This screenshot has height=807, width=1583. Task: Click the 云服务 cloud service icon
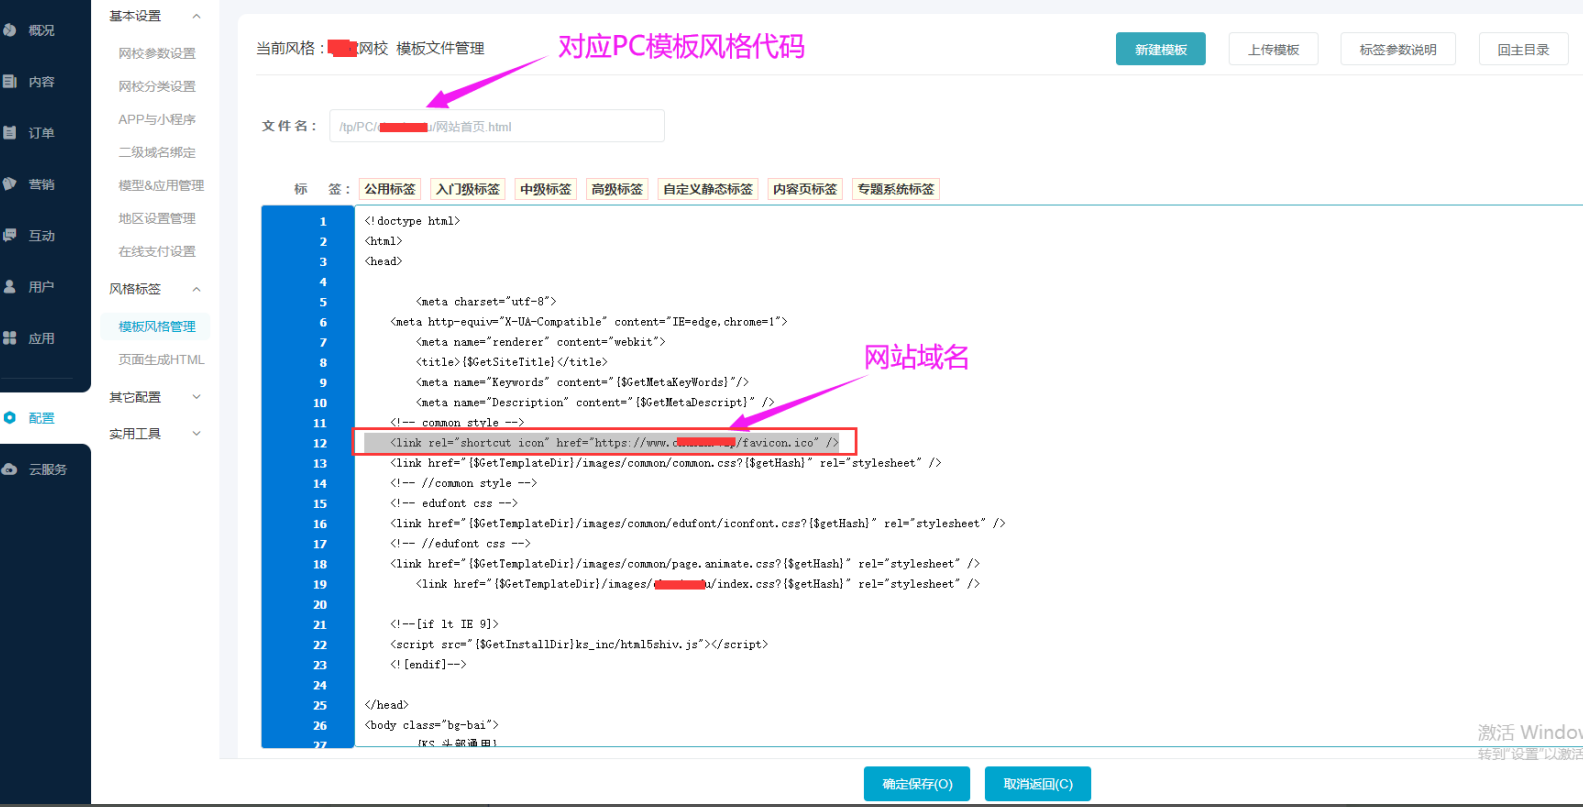(x=10, y=469)
